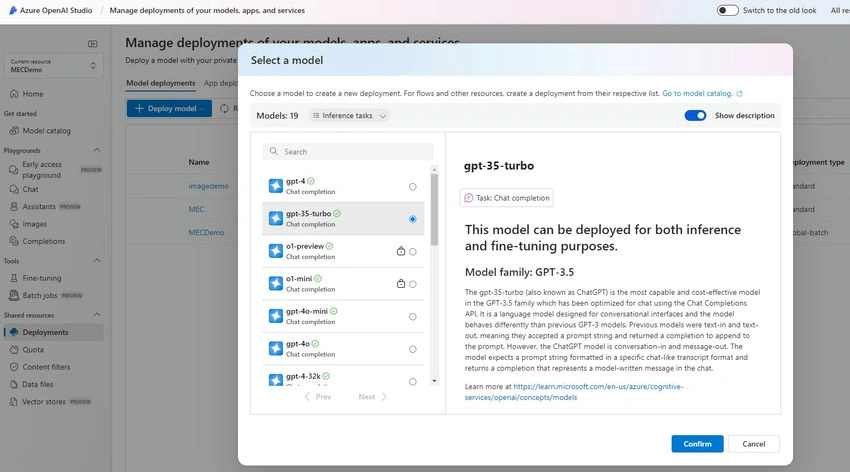The height and width of the screenshot is (472, 850).
Task: Open the Deployments page
Action: [53, 332]
